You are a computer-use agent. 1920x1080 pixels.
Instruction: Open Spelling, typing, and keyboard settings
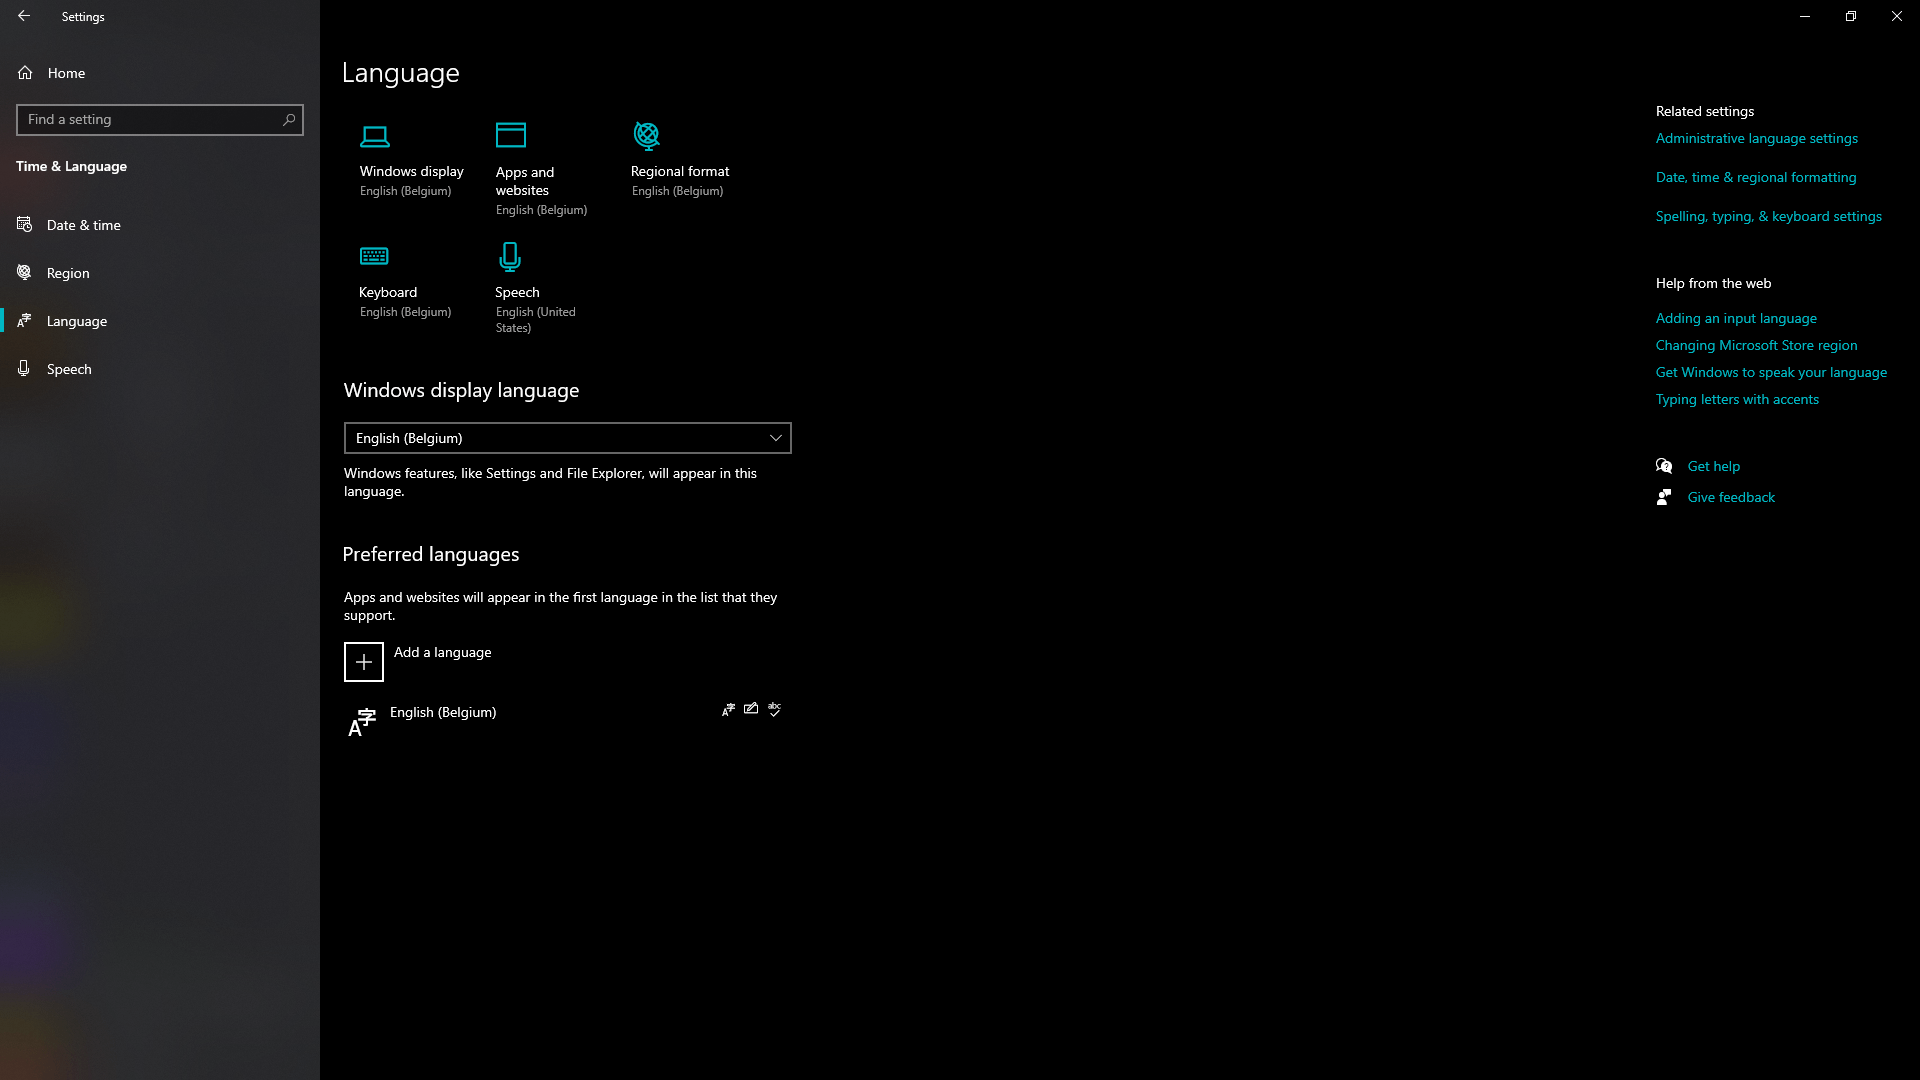[x=1768, y=215]
